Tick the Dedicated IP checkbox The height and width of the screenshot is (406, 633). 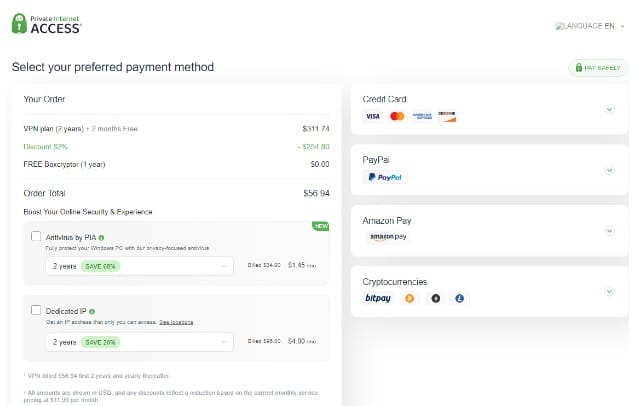(x=37, y=312)
